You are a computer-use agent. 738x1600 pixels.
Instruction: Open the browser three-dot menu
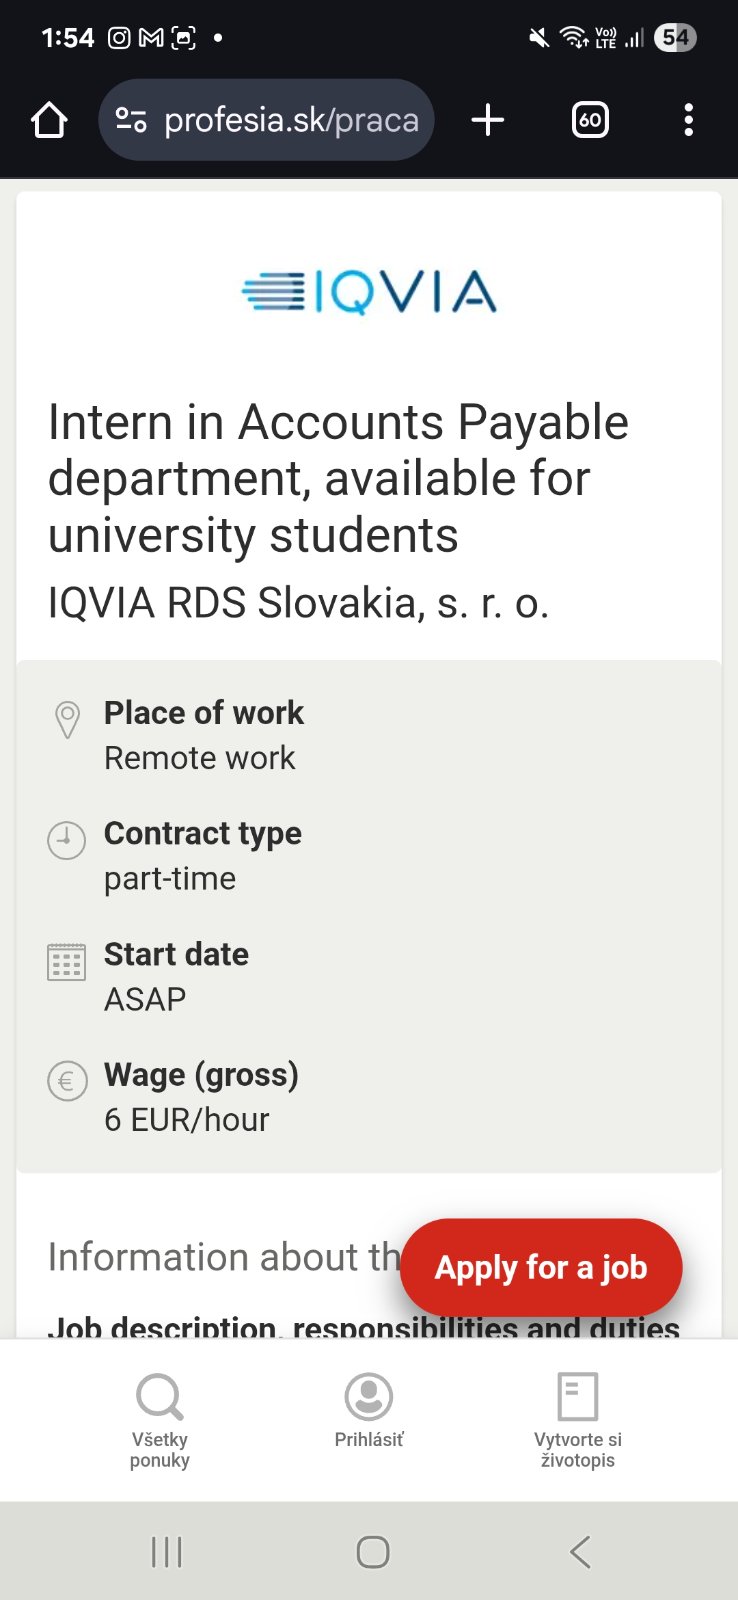pos(688,121)
